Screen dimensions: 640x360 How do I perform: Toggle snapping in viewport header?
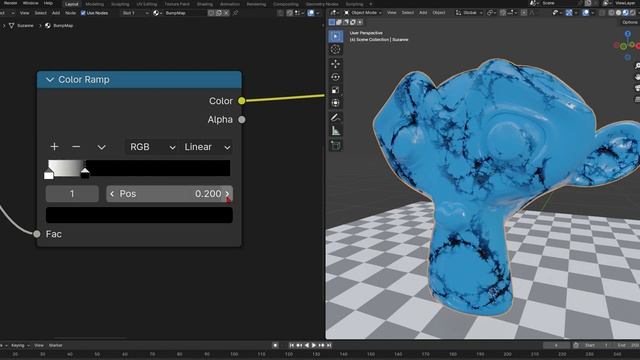tap(502, 13)
